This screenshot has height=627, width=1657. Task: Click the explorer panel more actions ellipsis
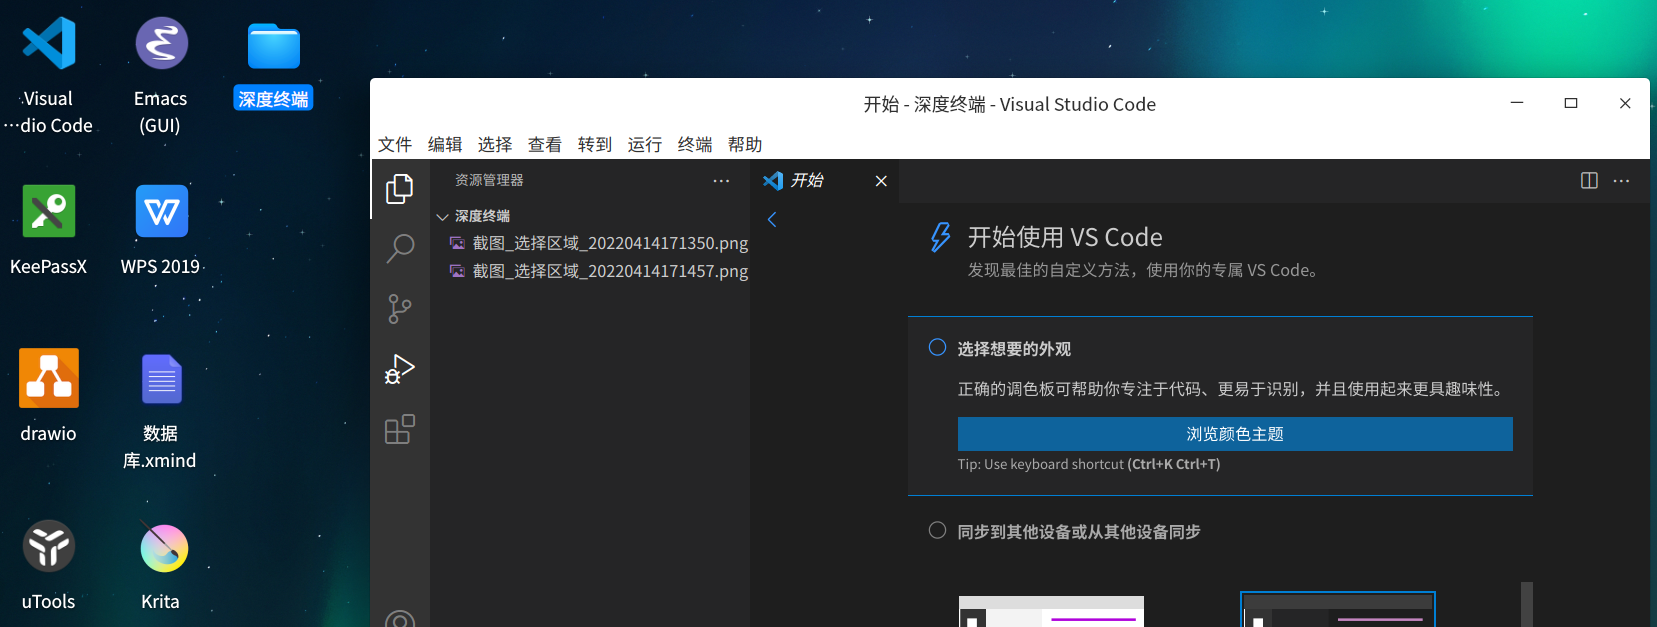coord(721,181)
